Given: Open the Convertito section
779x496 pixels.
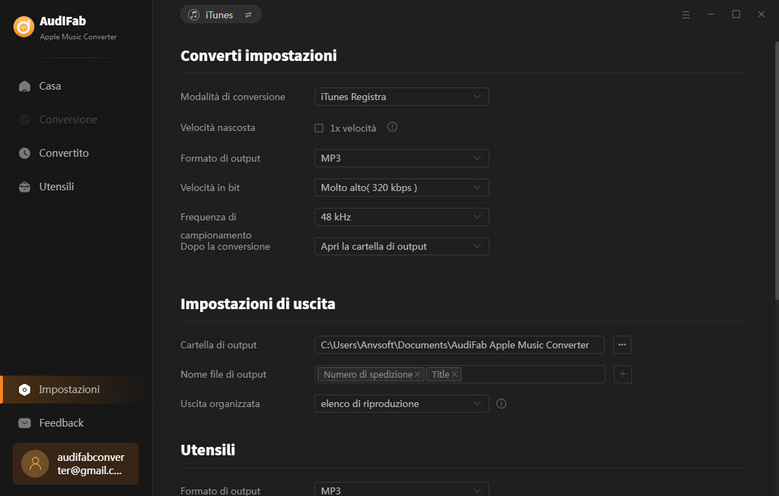Looking at the screenshot, I should tap(63, 153).
